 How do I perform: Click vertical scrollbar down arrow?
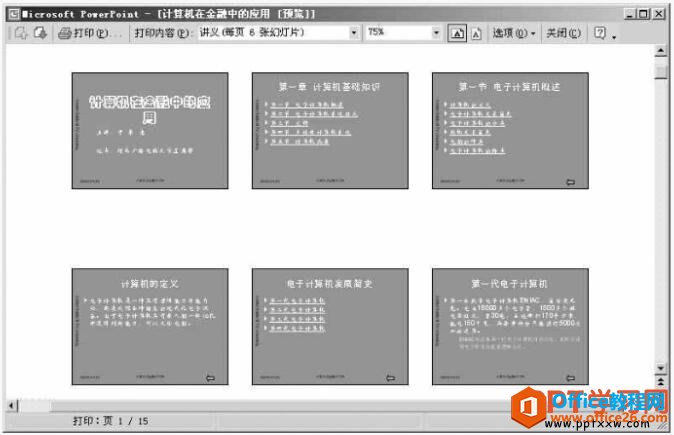coord(661,368)
